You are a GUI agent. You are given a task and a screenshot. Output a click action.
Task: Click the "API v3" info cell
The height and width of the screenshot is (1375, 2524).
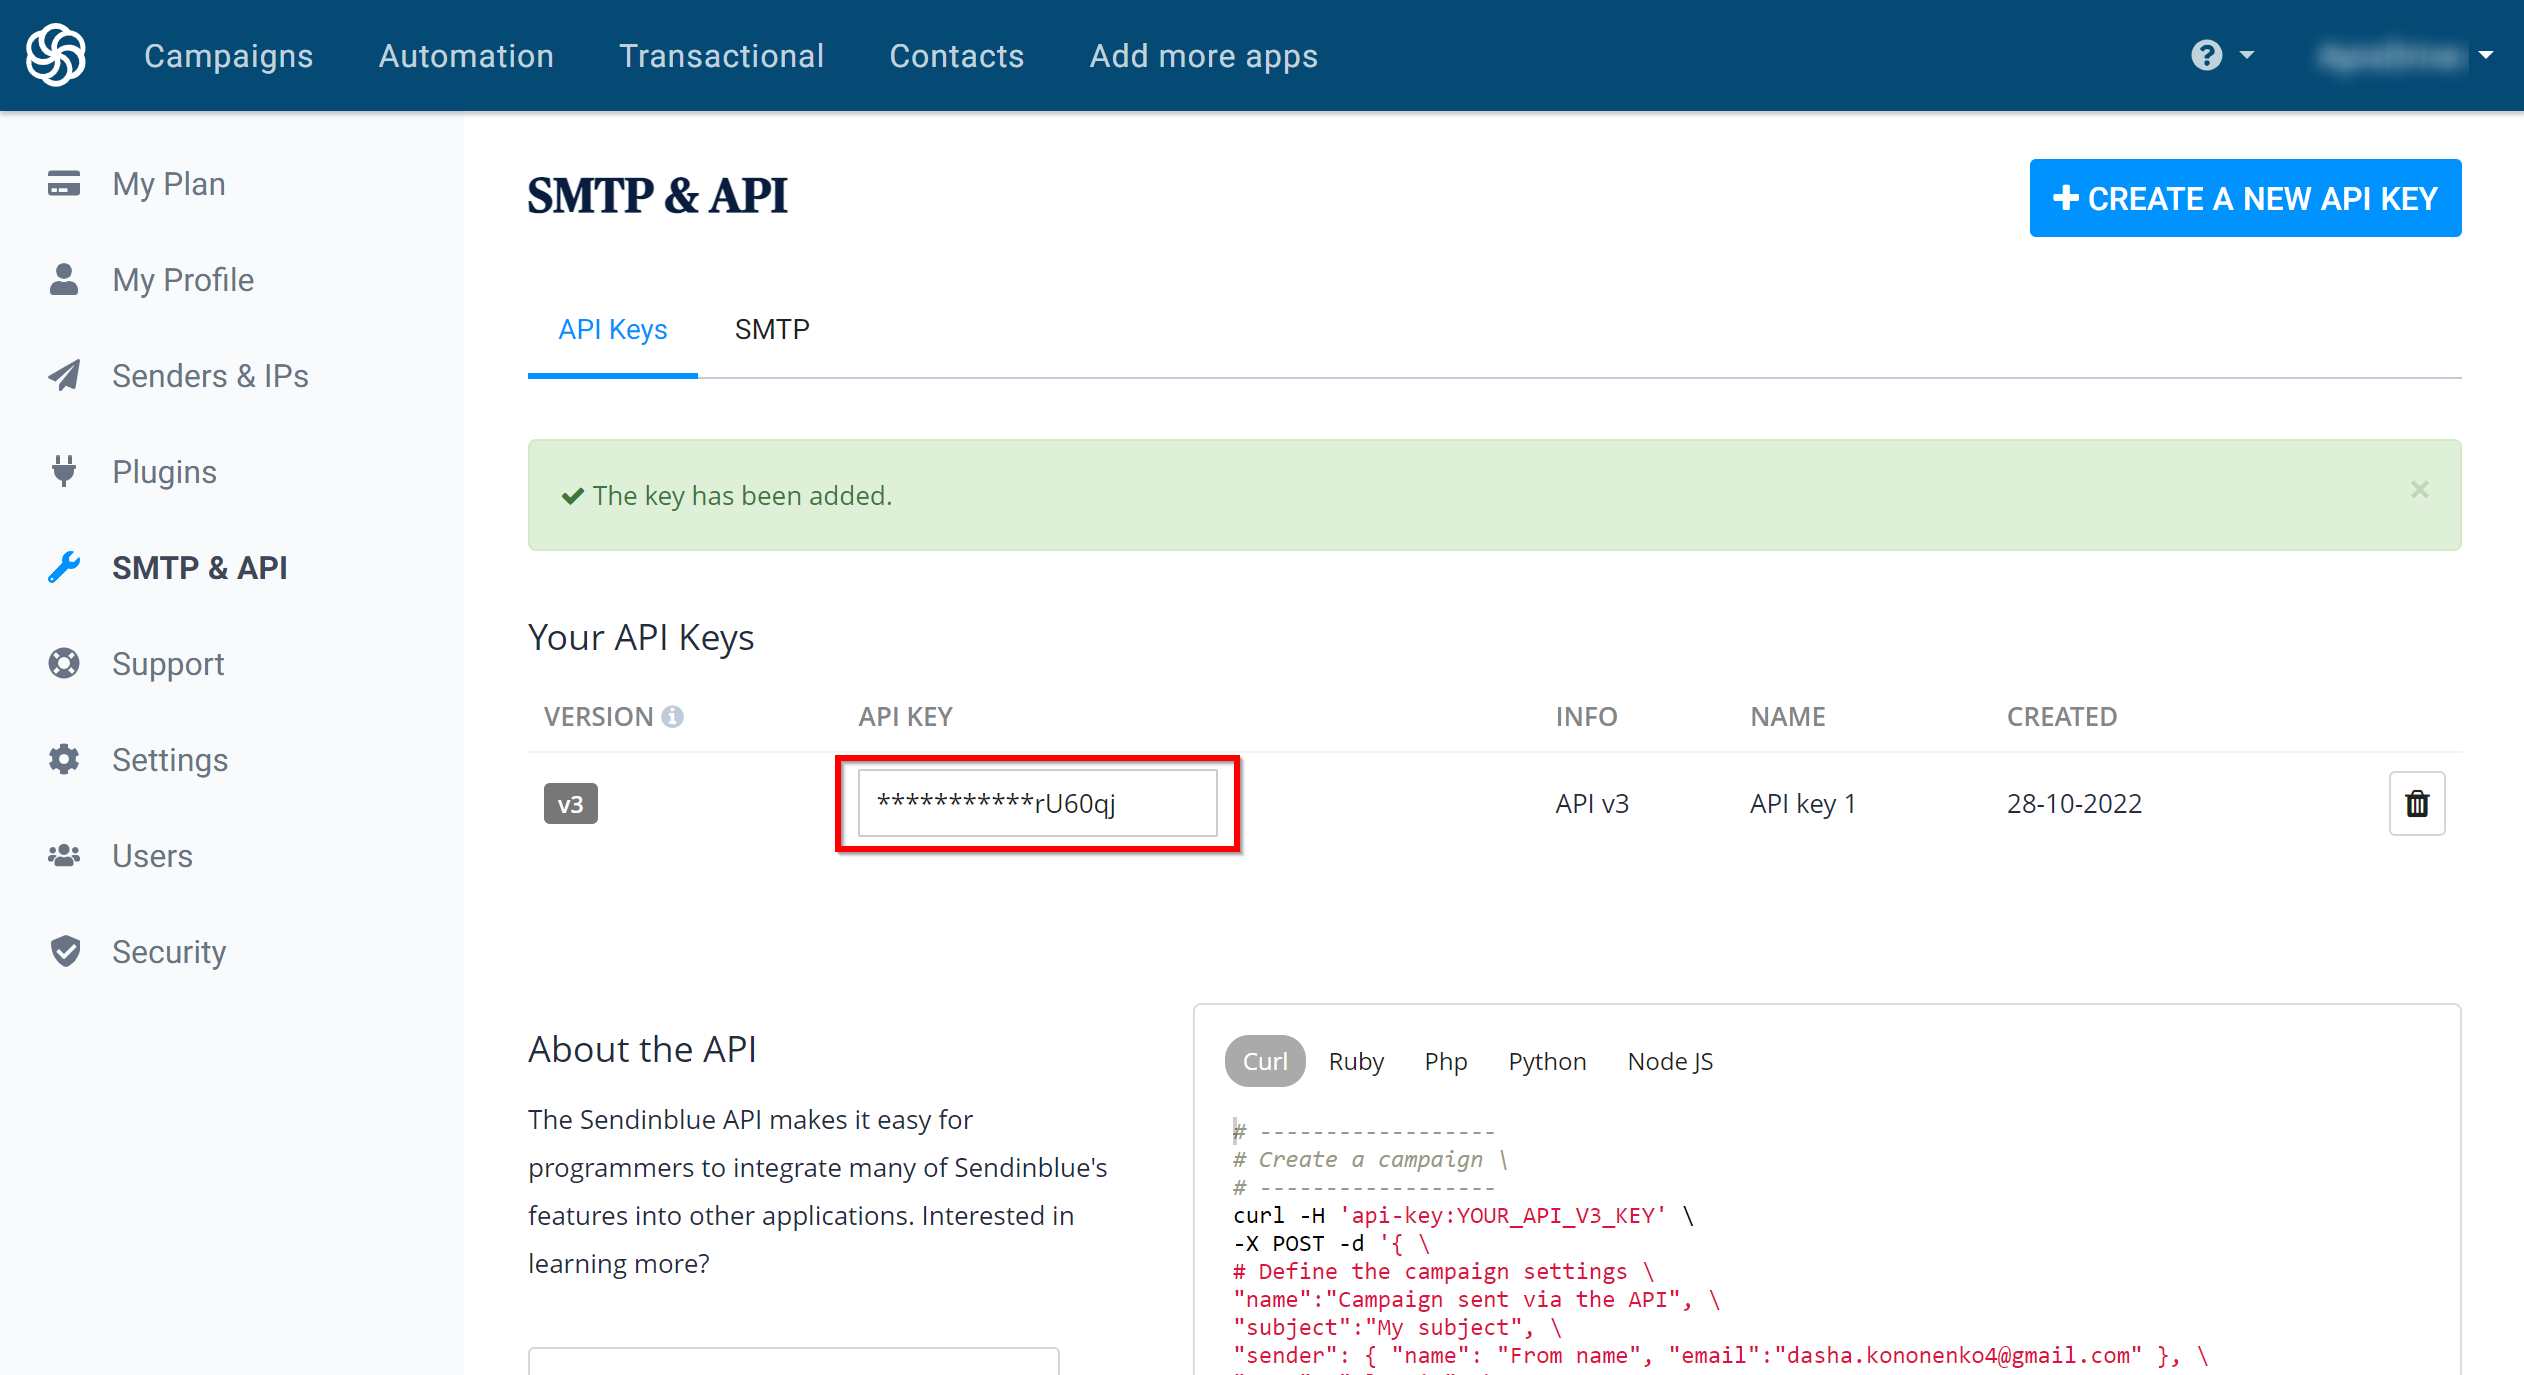pos(1592,804)
